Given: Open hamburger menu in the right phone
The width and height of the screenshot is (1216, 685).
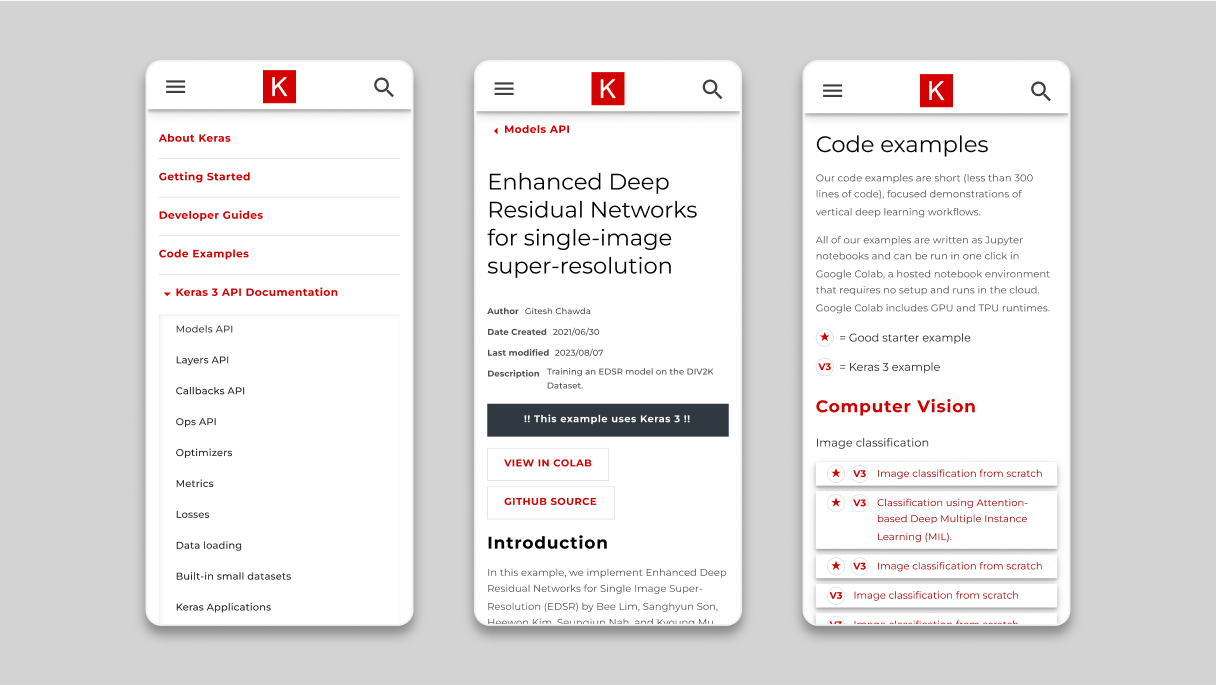Looking at the screenshot, I should click(832, 91).
